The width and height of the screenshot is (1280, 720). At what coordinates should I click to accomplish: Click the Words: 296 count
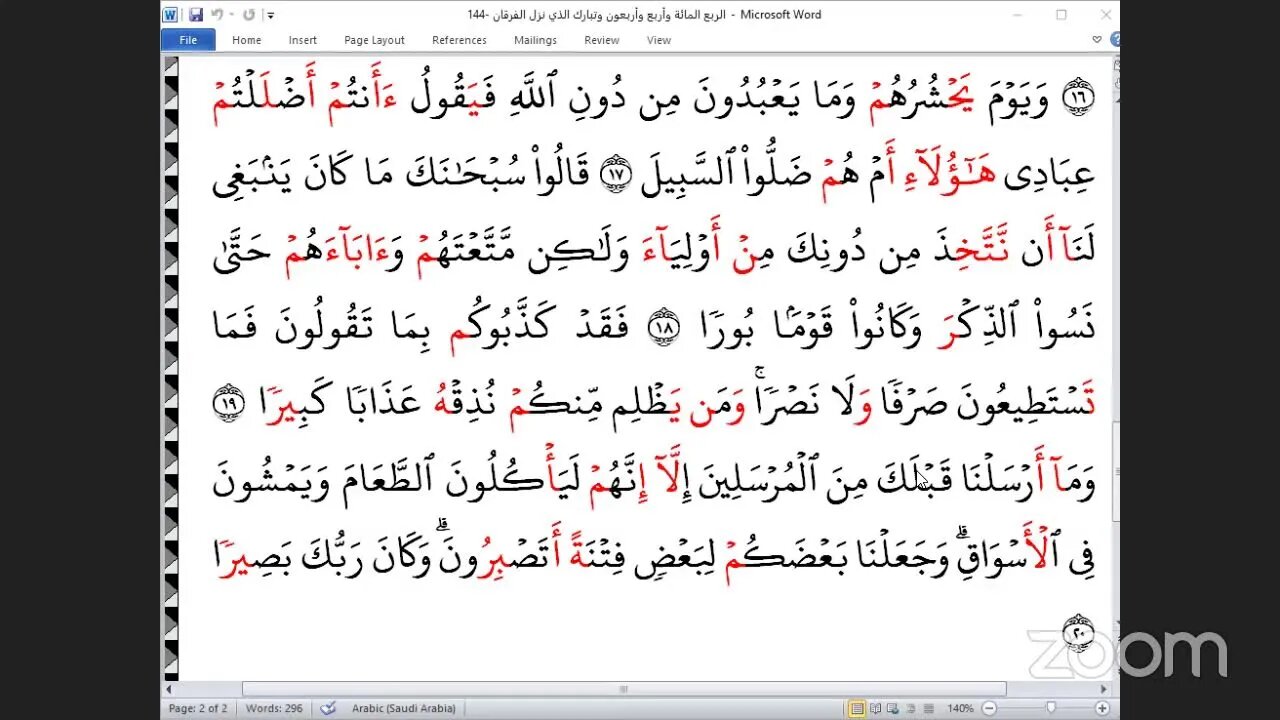(275, 708)
